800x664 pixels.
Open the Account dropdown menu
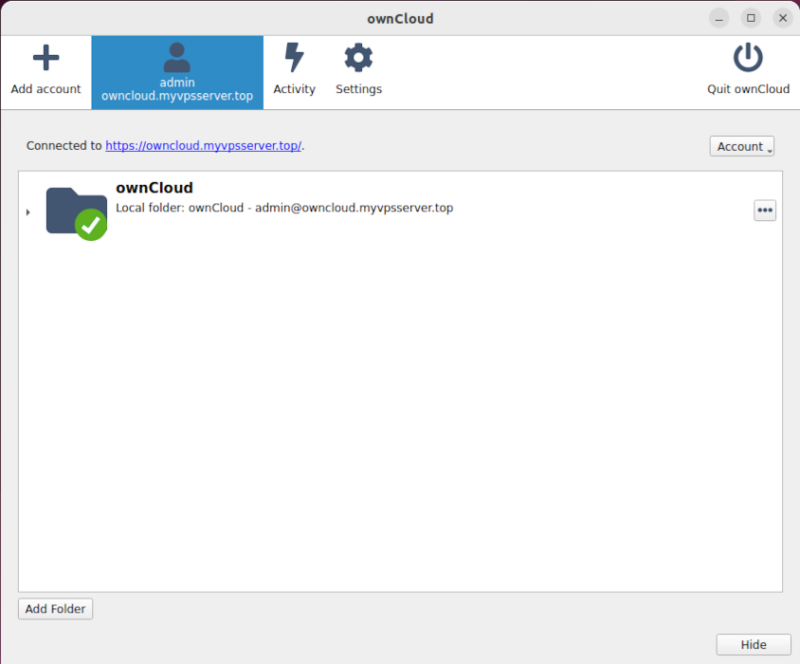pyautogui.click(x=742, y=146)
